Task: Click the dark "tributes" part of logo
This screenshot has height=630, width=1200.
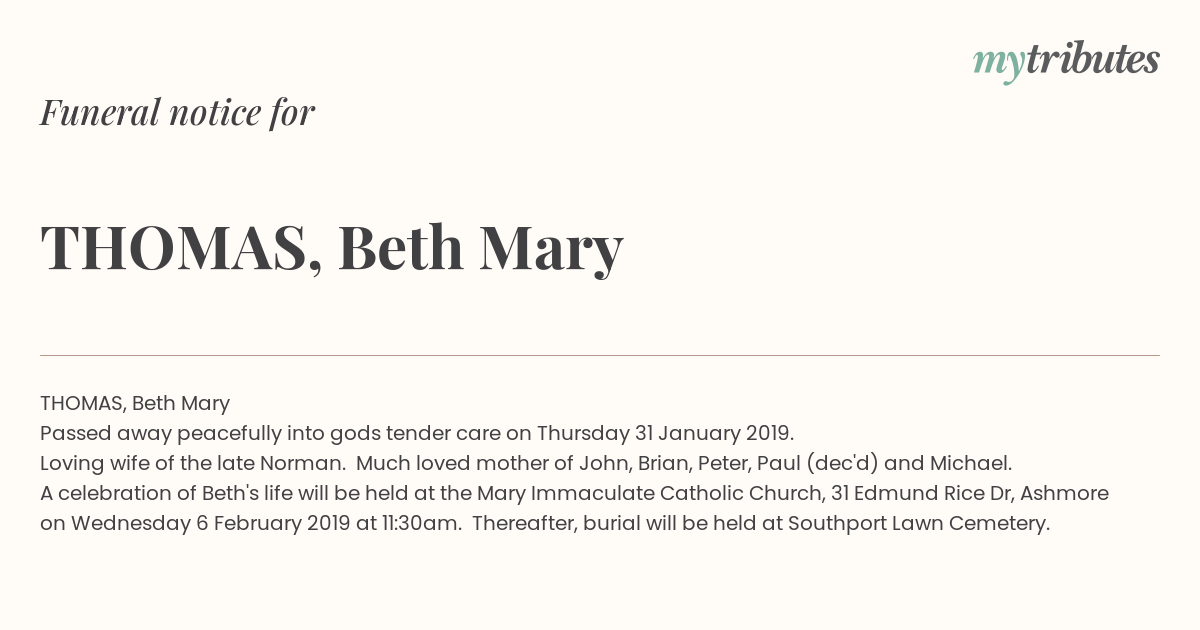Action: click(1093, 60)
